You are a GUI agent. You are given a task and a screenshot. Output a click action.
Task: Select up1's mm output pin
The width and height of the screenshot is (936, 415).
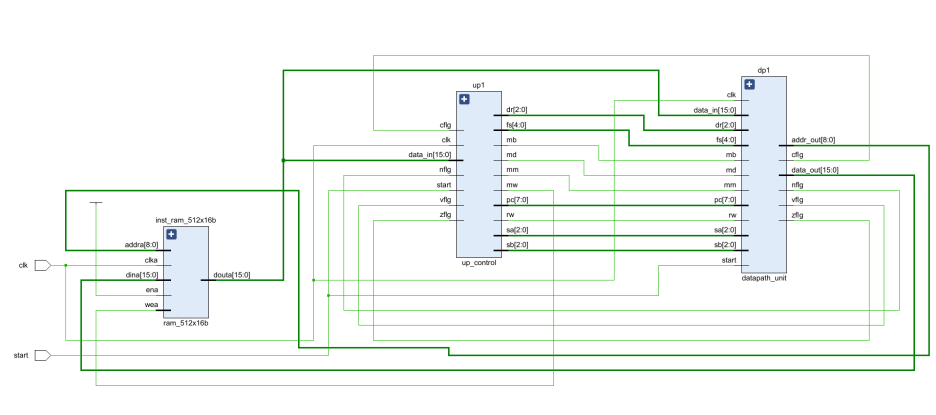512,170
